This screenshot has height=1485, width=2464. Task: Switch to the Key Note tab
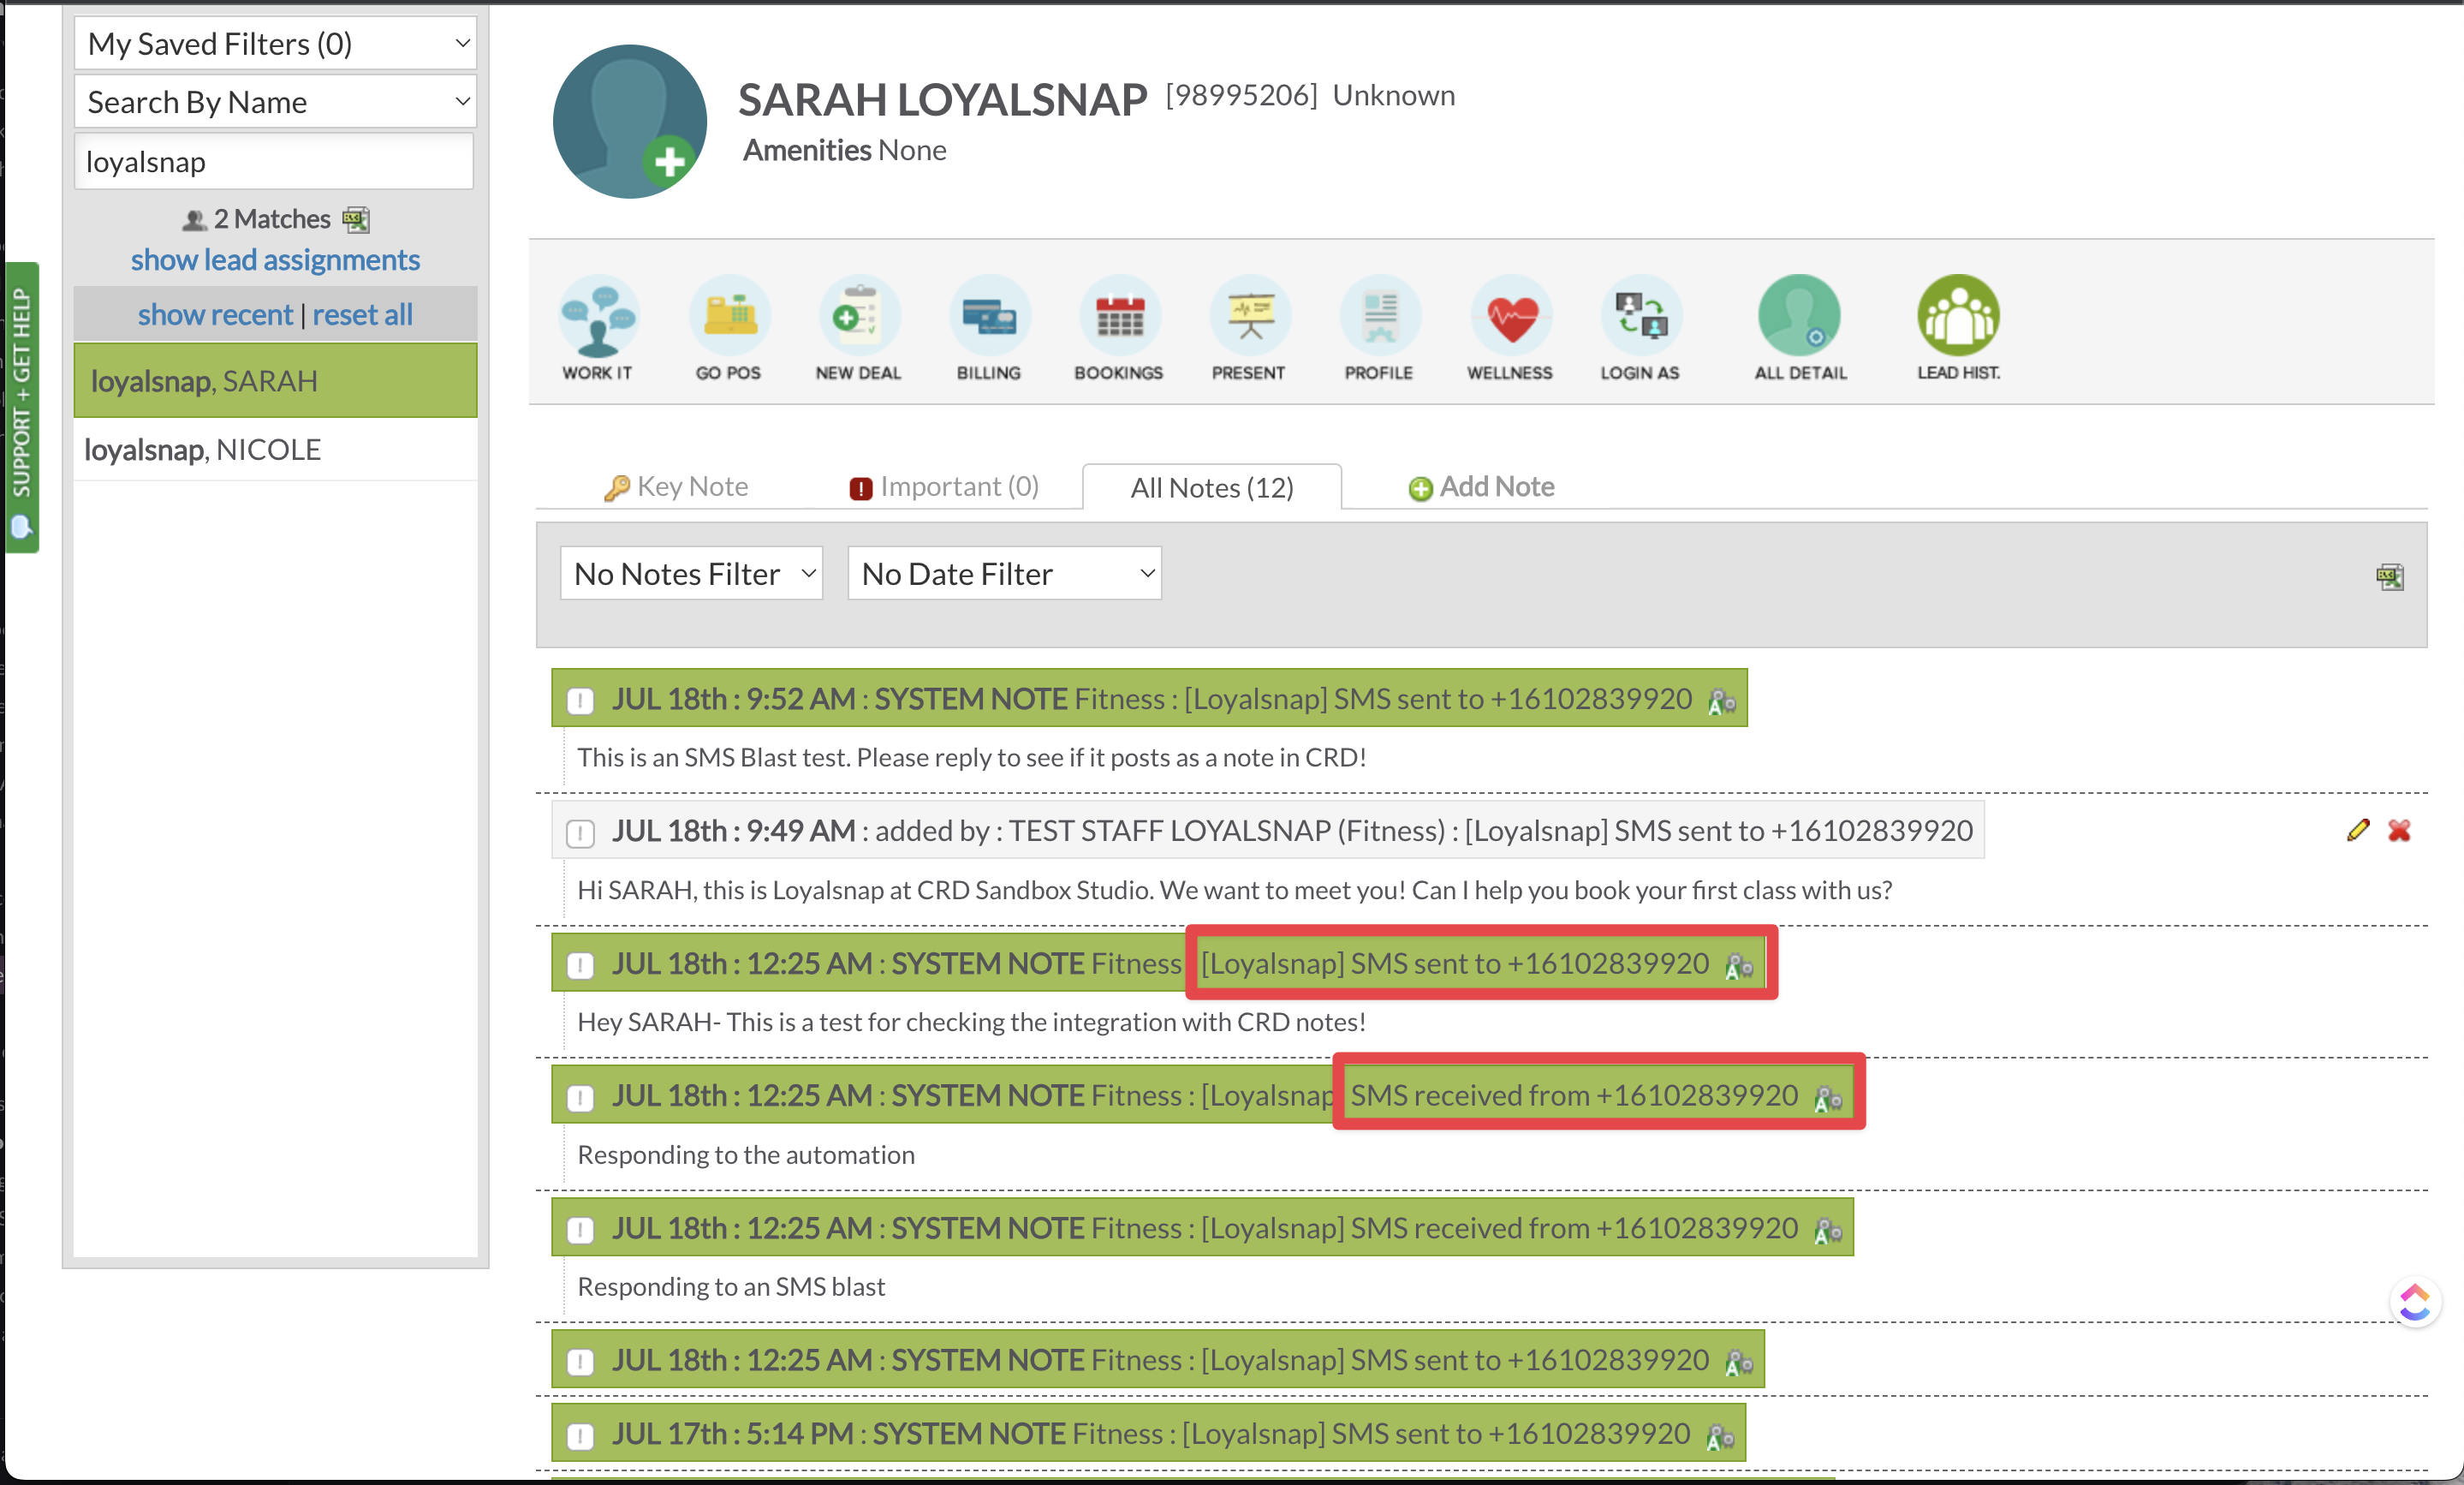pyautogui.click(x=677, y=487)
